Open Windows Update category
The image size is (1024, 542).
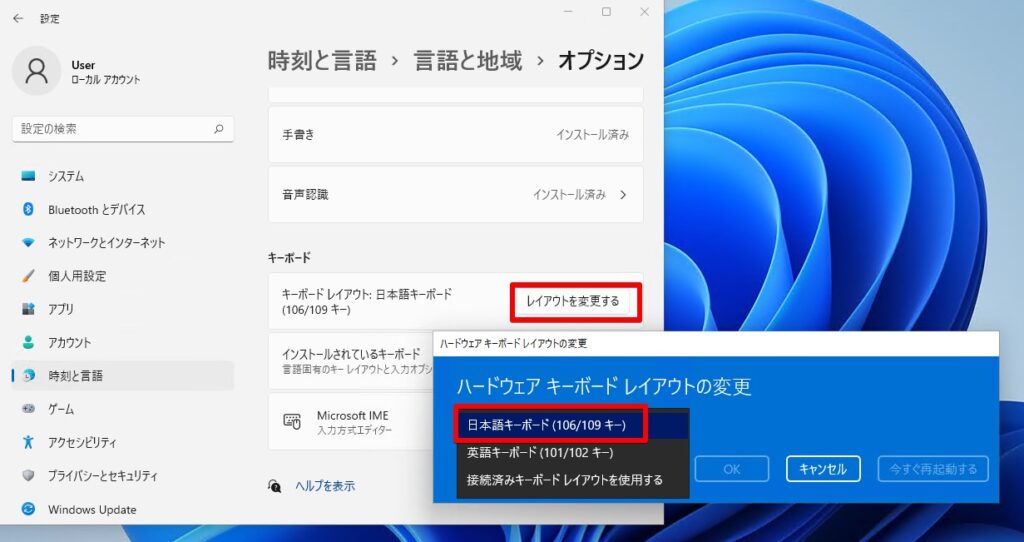coord(123,509)
